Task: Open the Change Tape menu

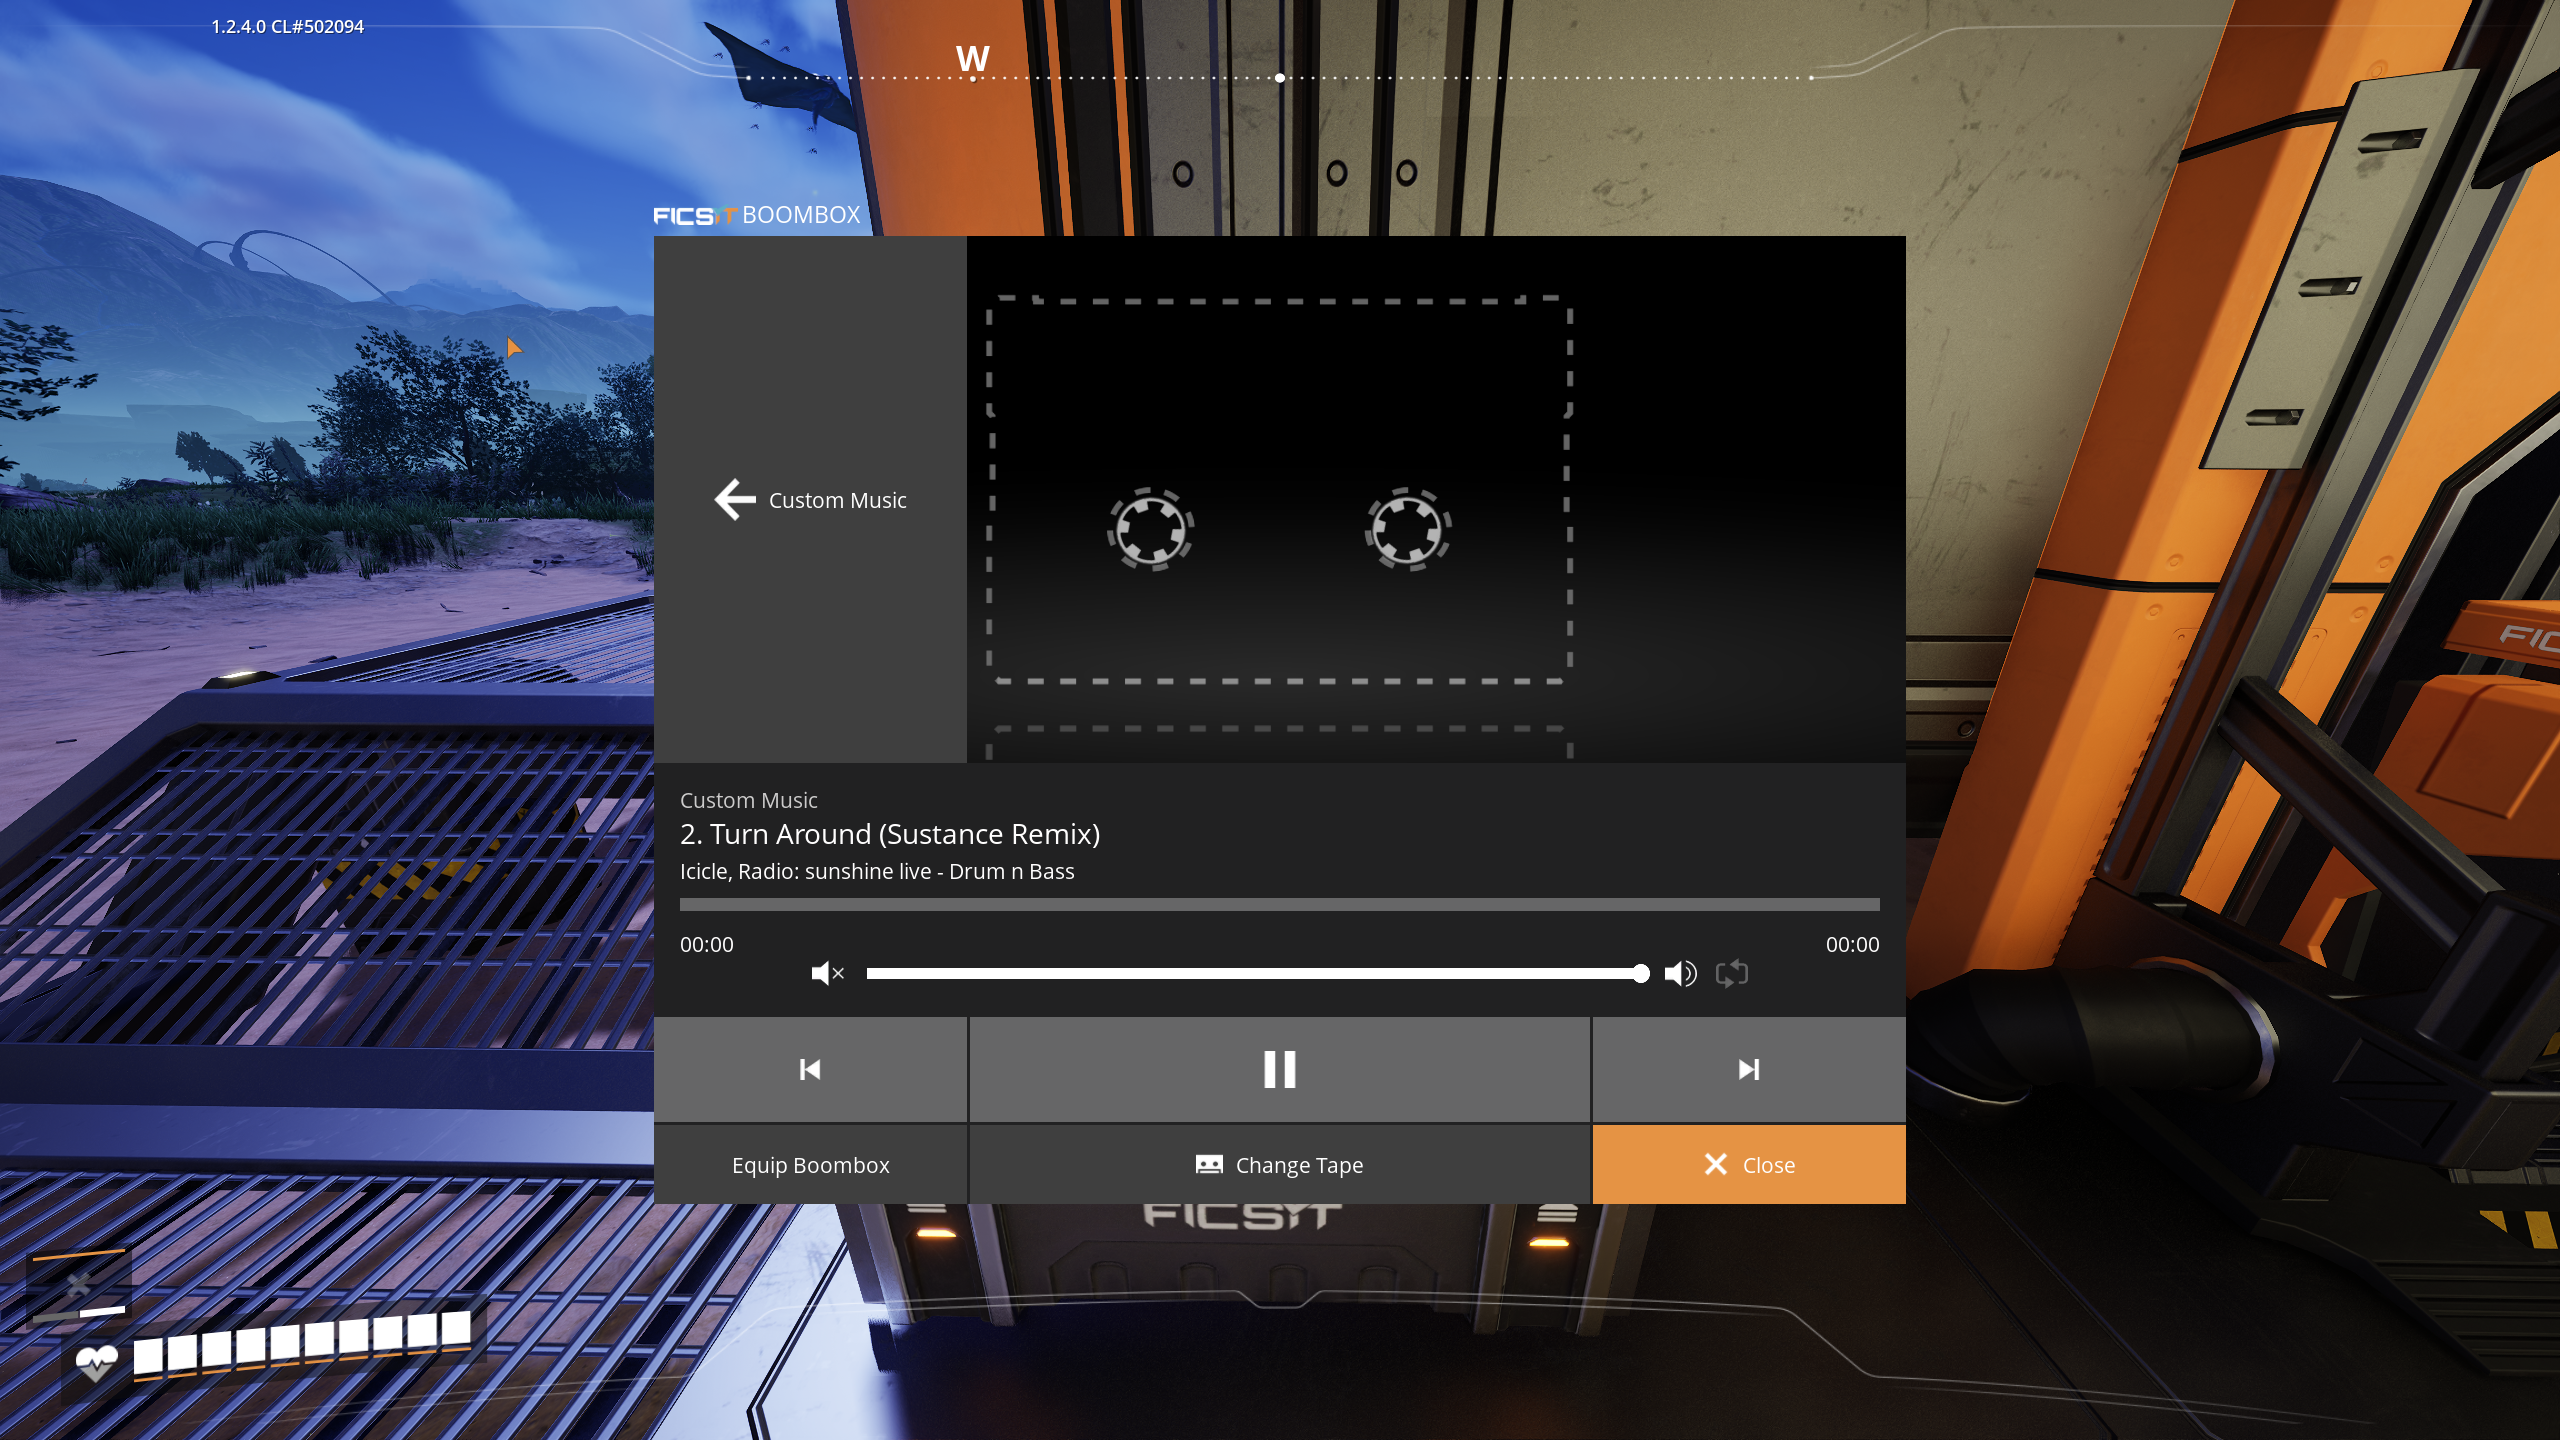Action: [x=1280, y=1165]
